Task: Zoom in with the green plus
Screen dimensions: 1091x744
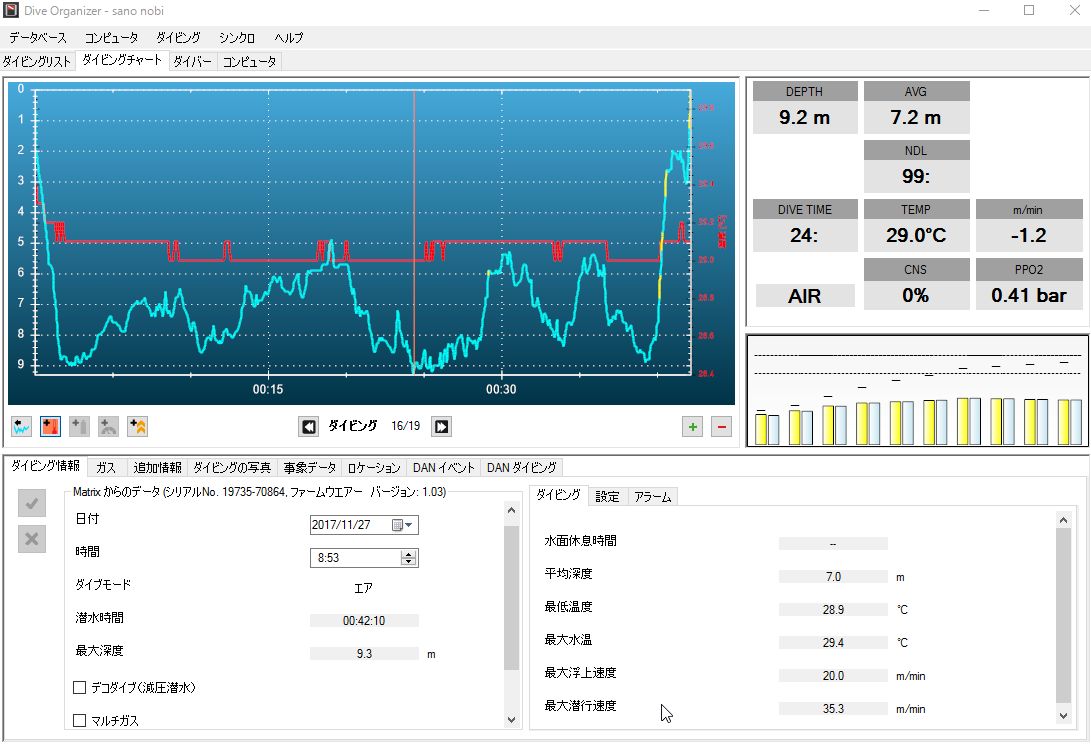Action: click(x=692, y=427)
